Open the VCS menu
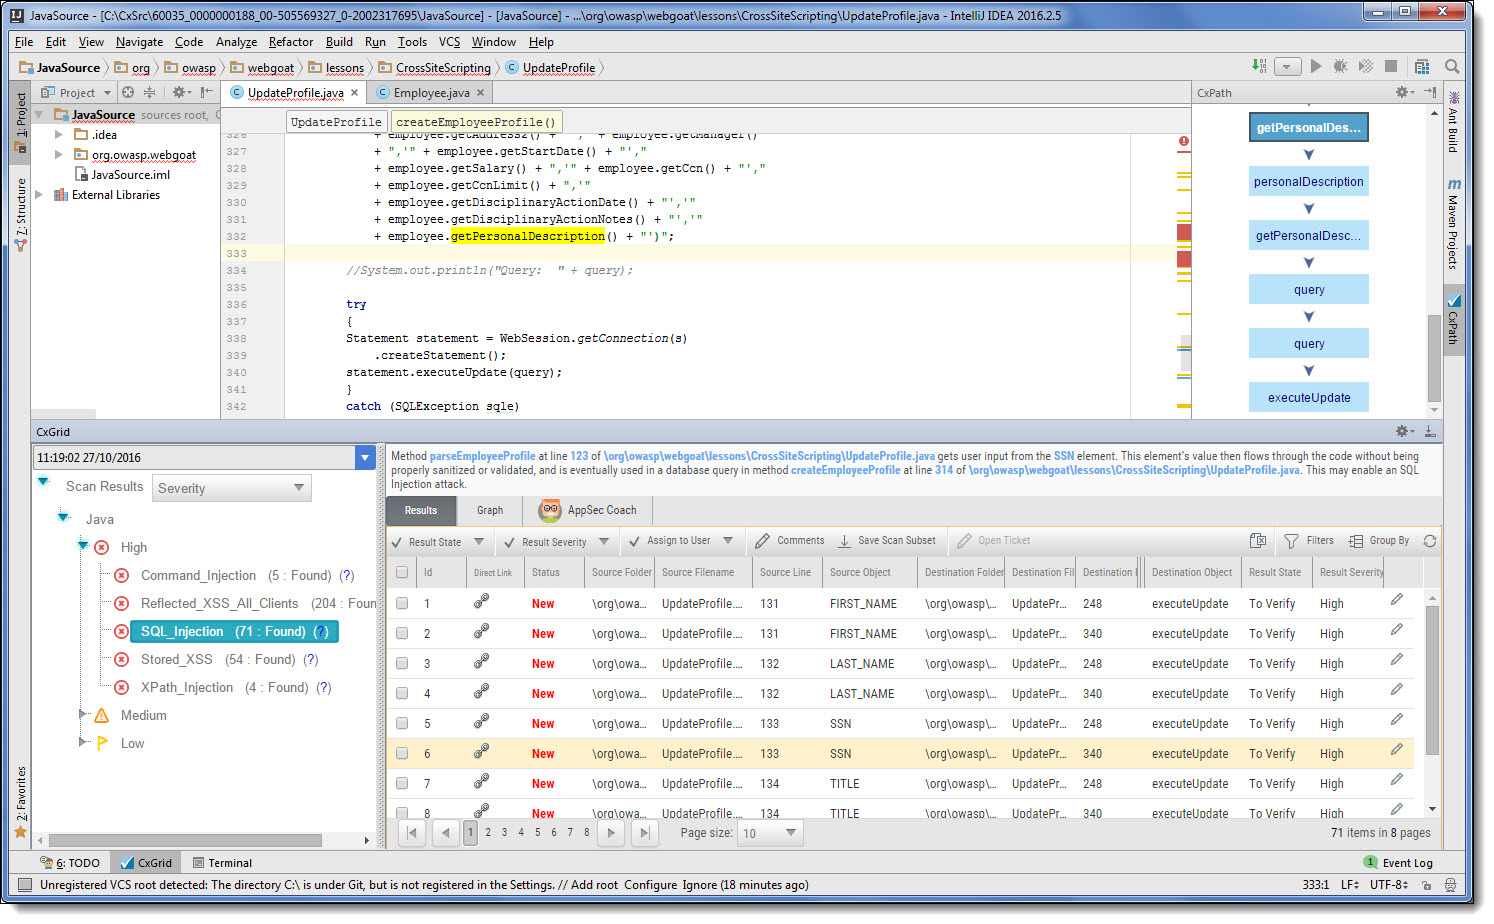The image size is (1494, 924). [449, 42]
